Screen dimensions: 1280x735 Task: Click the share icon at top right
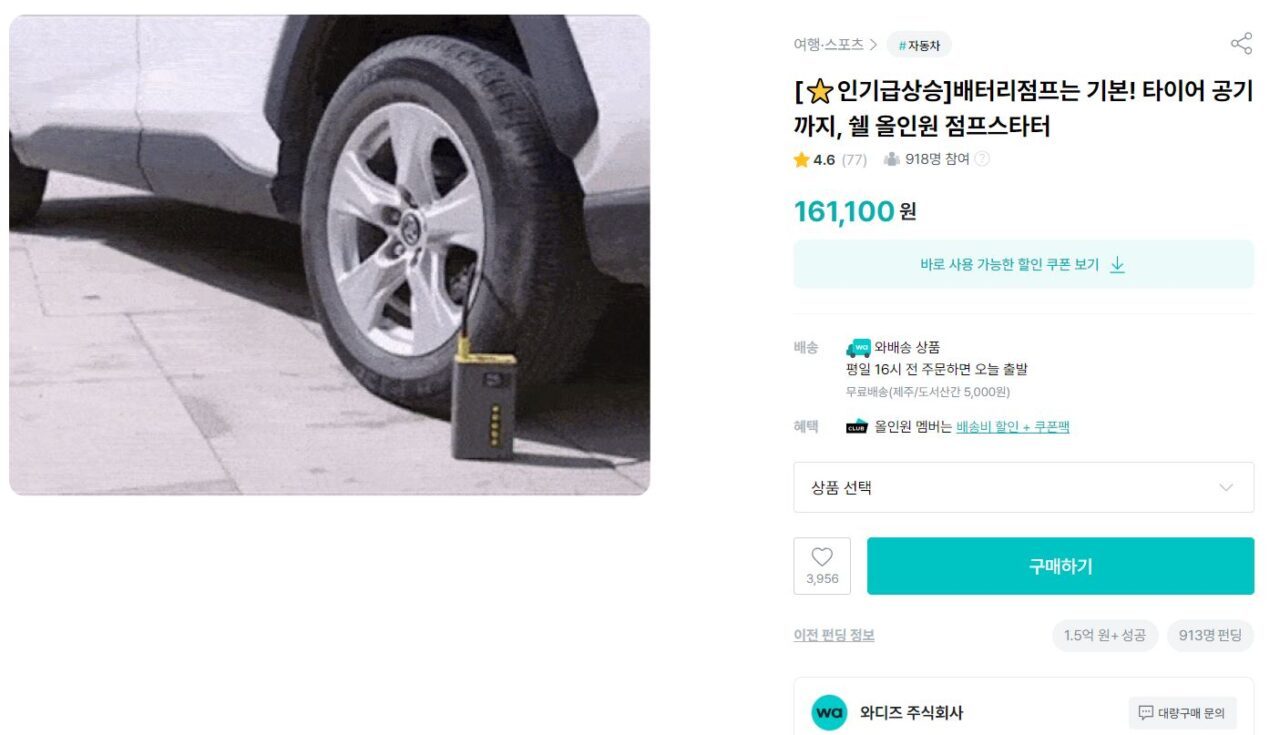click(1241, 44)
